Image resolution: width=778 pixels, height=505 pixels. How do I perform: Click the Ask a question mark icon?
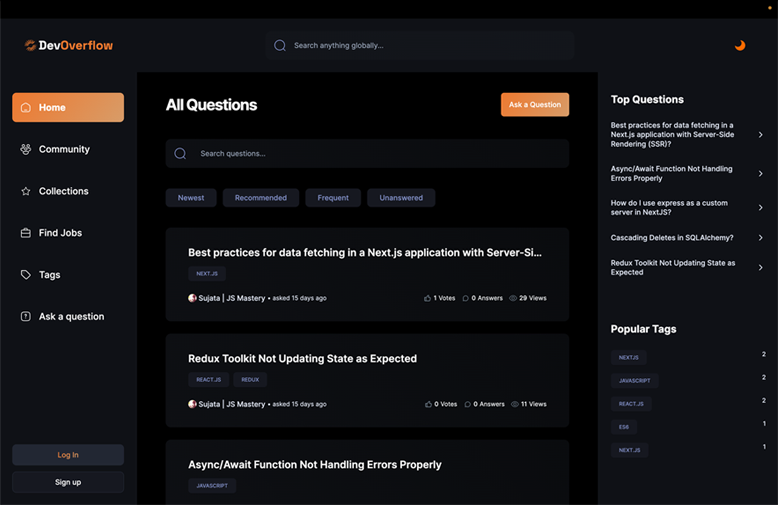coord(26,316)
